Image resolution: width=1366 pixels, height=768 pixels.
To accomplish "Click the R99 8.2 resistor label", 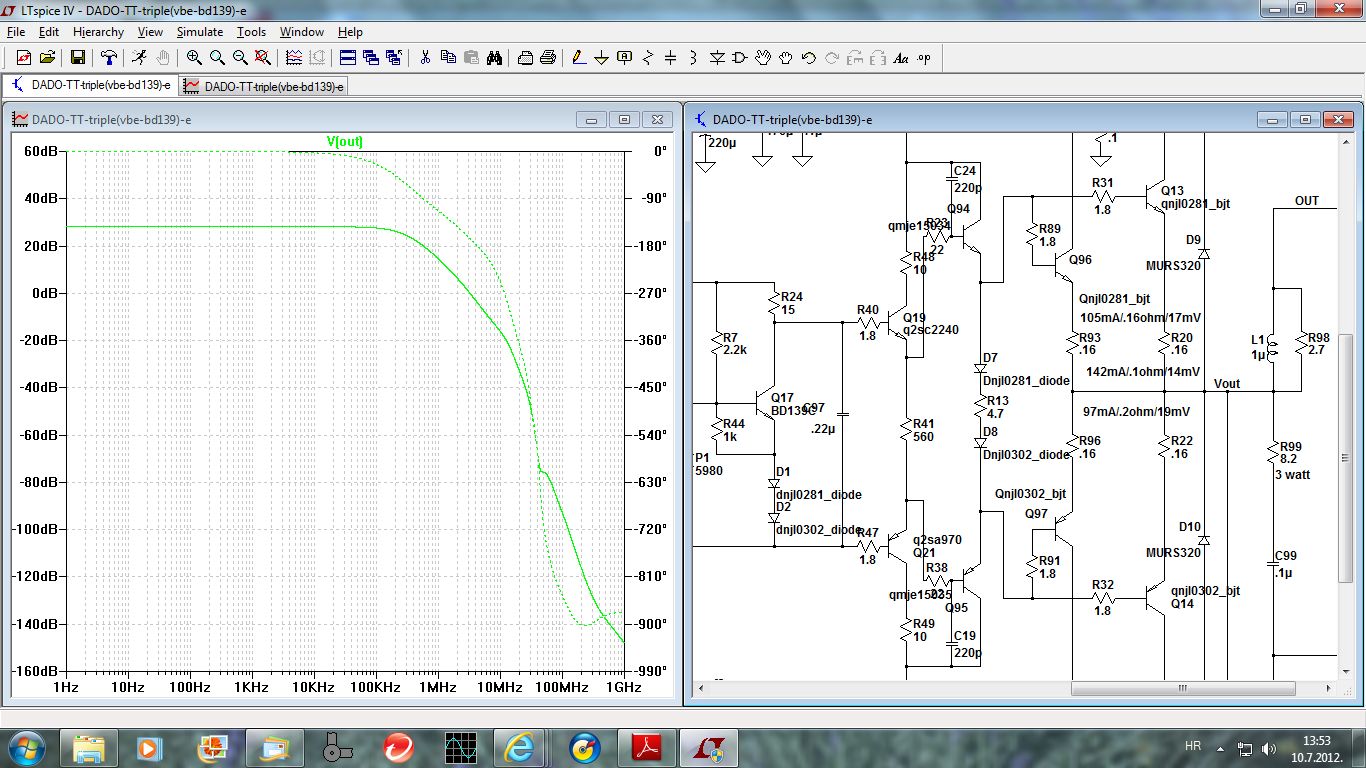I will tap(1291, 453).
